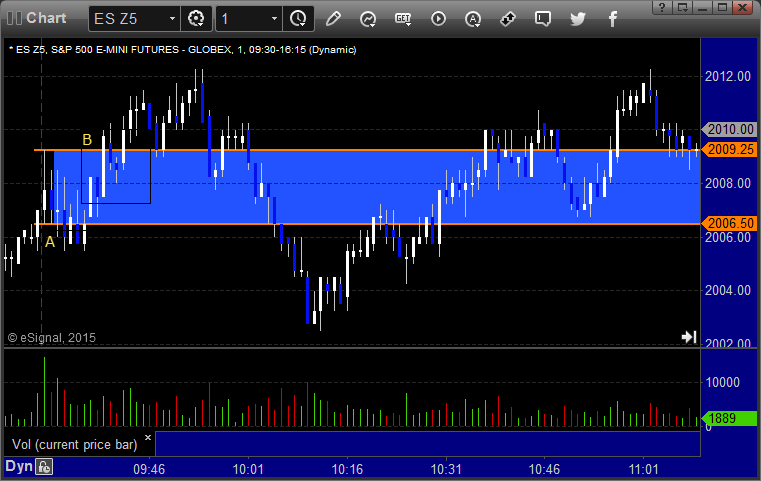
Task: Click the ES Z5 symbol input field
Action: pos(128,19)
